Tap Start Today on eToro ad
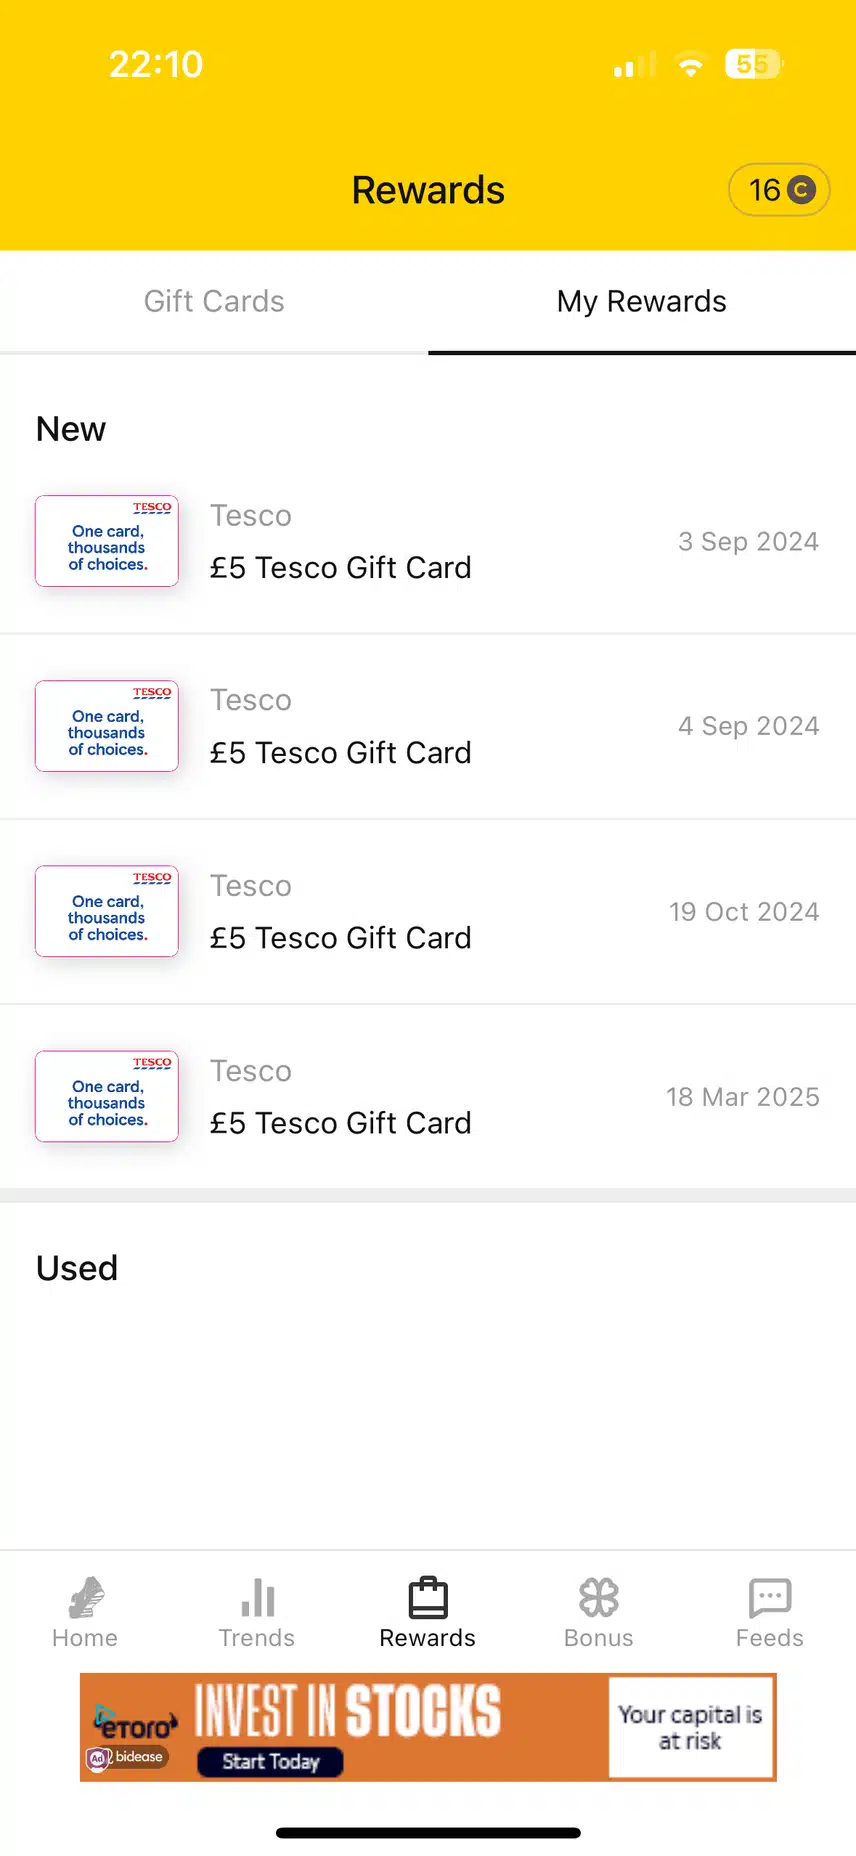Image resolution: width=856 pixels, height=1856 pixels. click(x=270, y=1761)
